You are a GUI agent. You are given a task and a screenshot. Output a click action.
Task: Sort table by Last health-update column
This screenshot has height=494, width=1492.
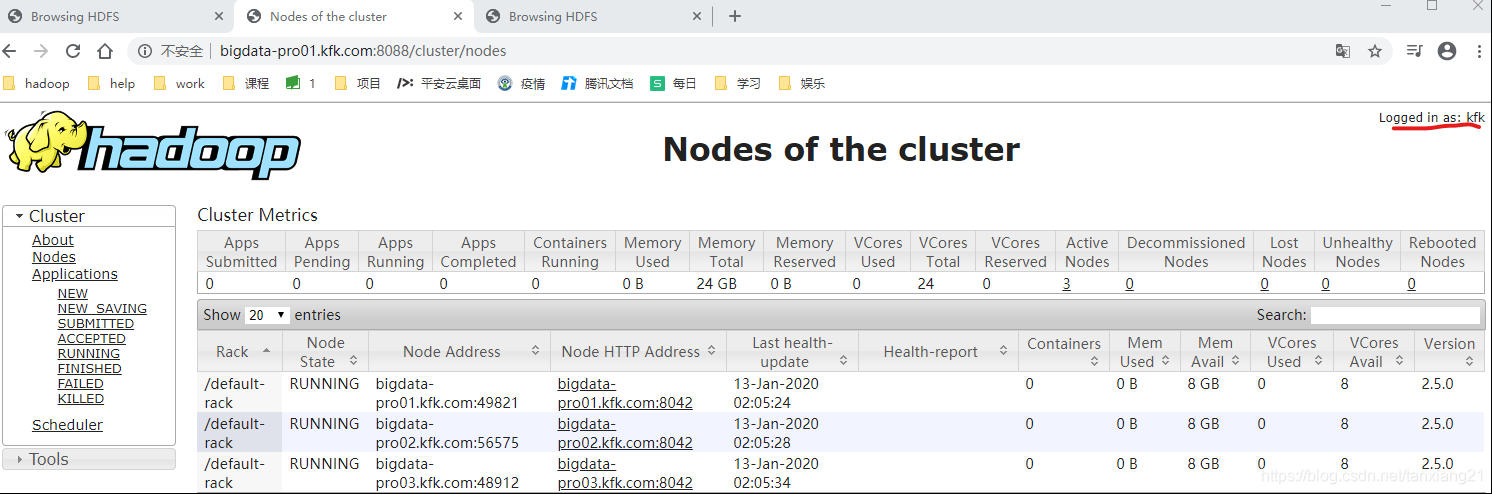click(x=792, y=351)
